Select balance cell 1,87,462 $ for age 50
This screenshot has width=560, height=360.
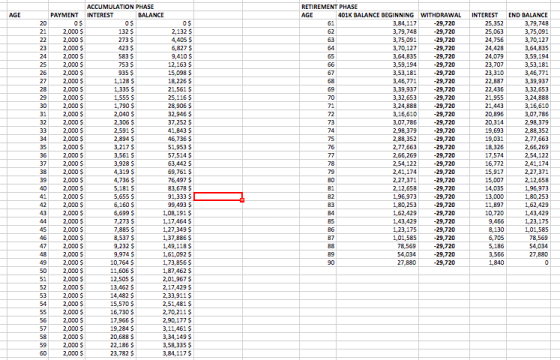click(x=164, y=271)
